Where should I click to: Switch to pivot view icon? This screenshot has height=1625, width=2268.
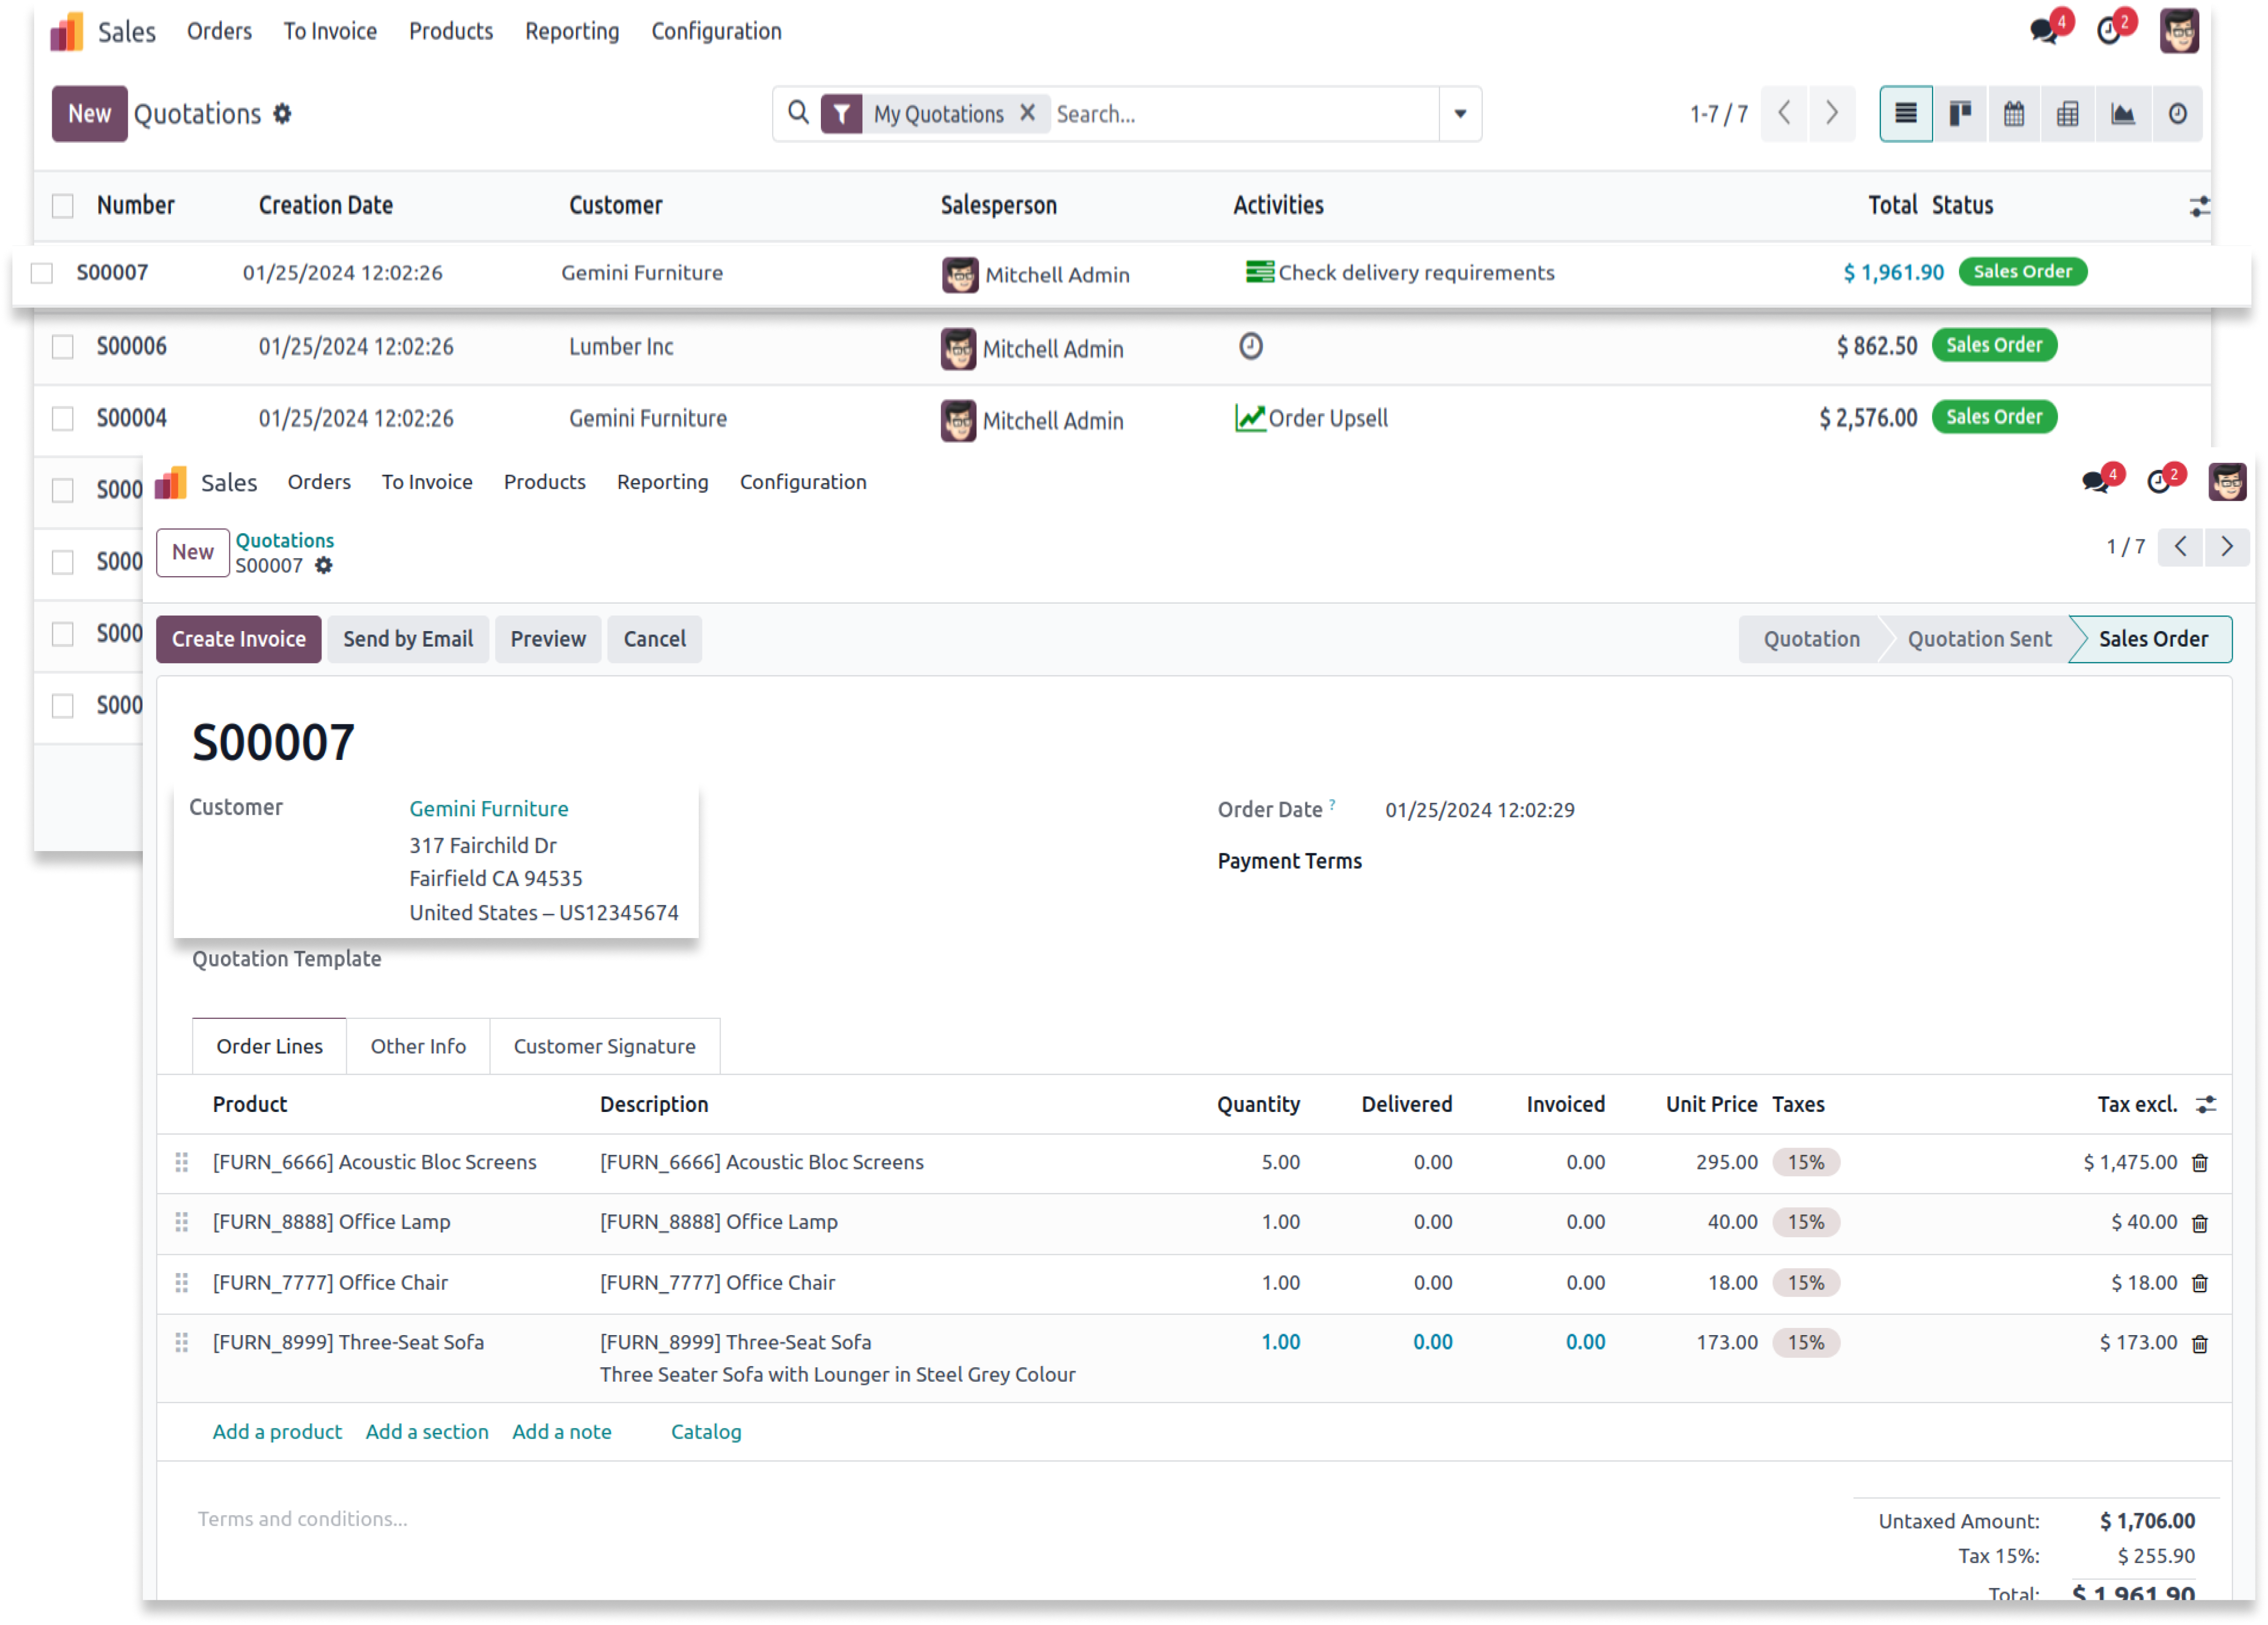click(x=2068, y=114)
